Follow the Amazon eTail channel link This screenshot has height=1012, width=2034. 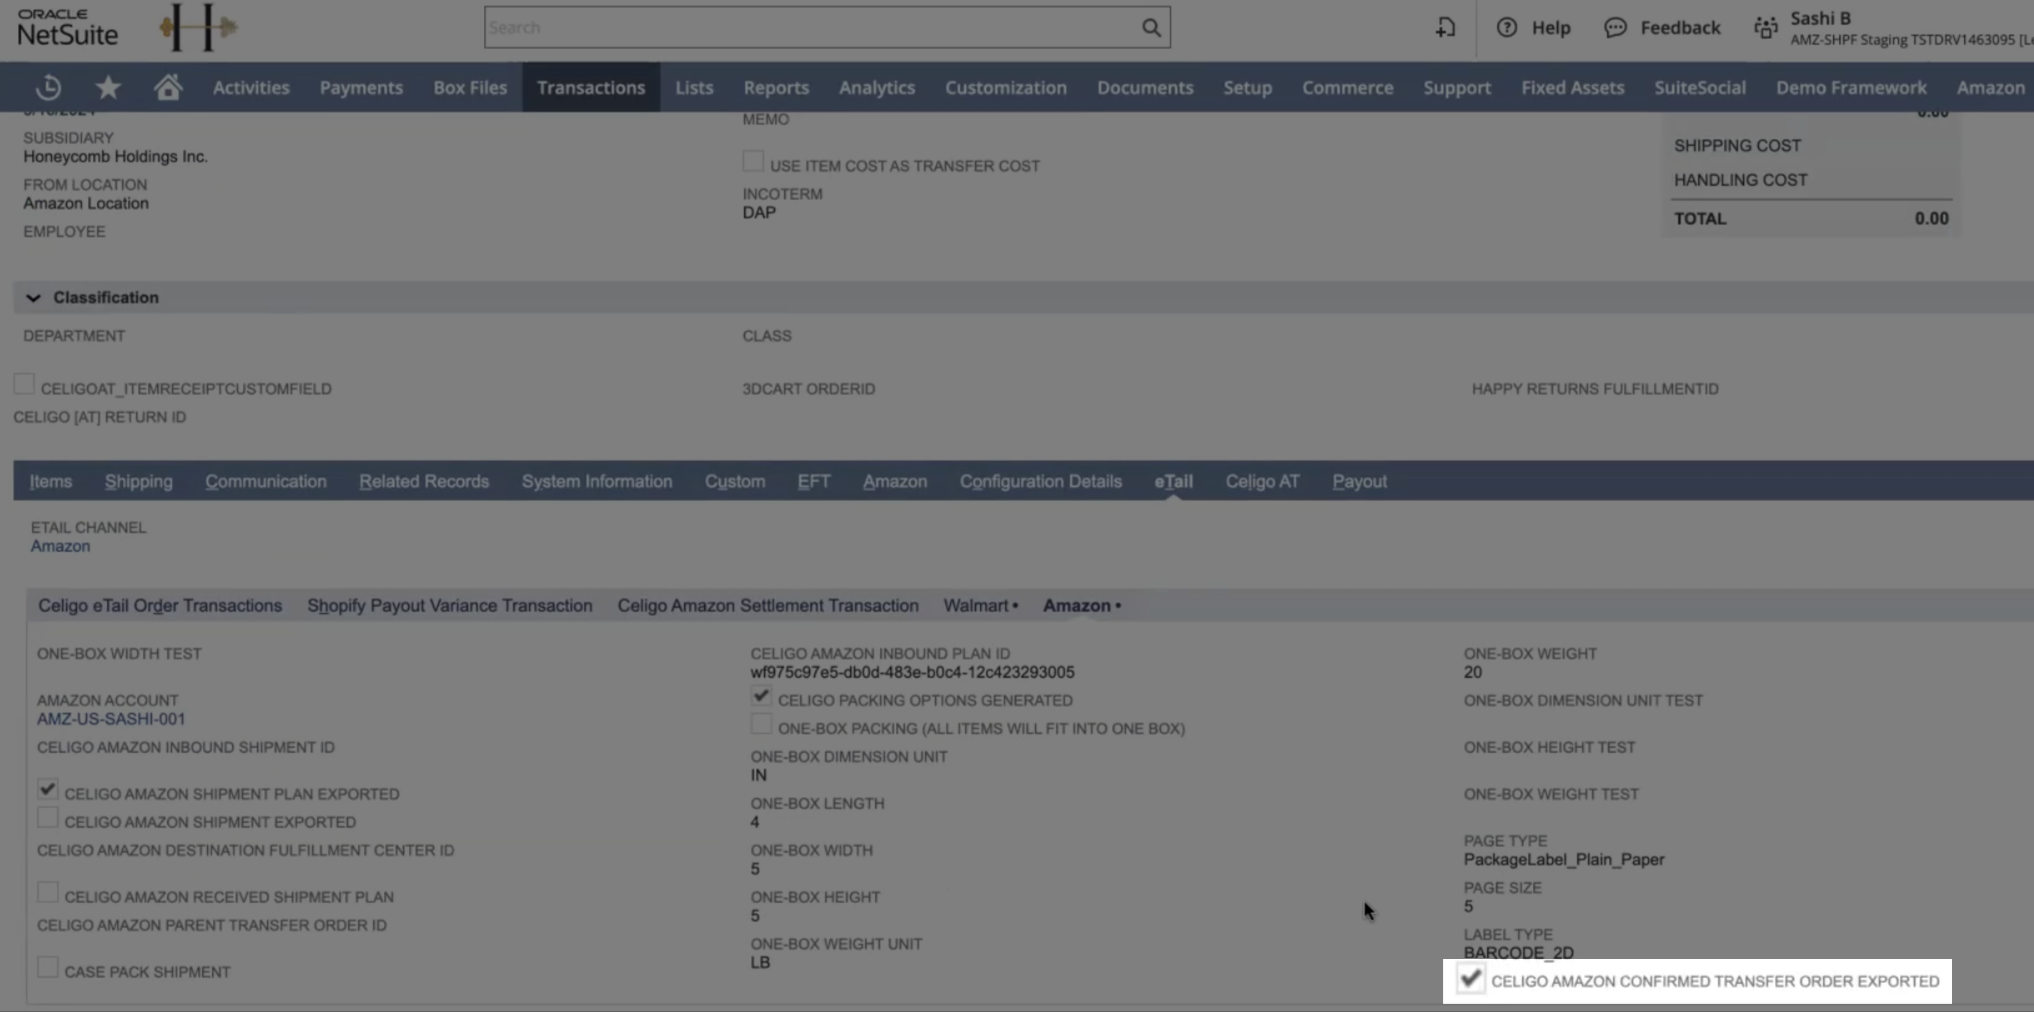60,546
